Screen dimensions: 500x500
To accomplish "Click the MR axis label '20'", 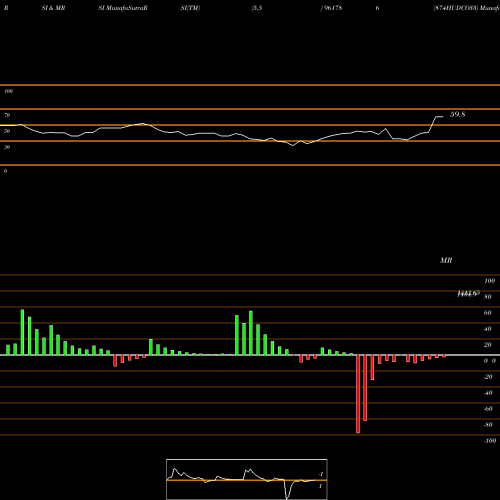I will pyautogui.click(x=488, y=345).
